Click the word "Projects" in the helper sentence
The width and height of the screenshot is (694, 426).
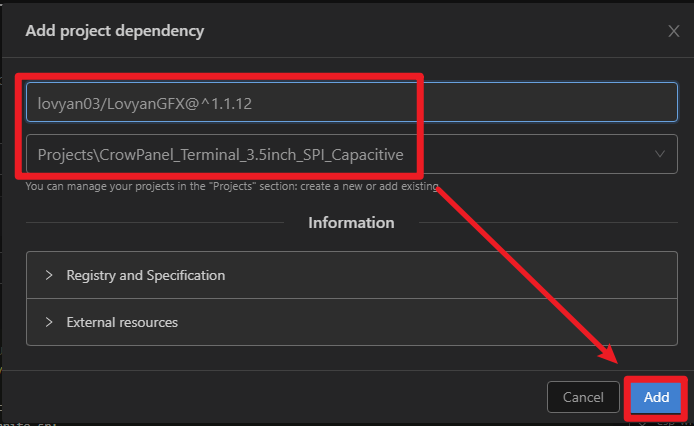(x=232, y=186)
